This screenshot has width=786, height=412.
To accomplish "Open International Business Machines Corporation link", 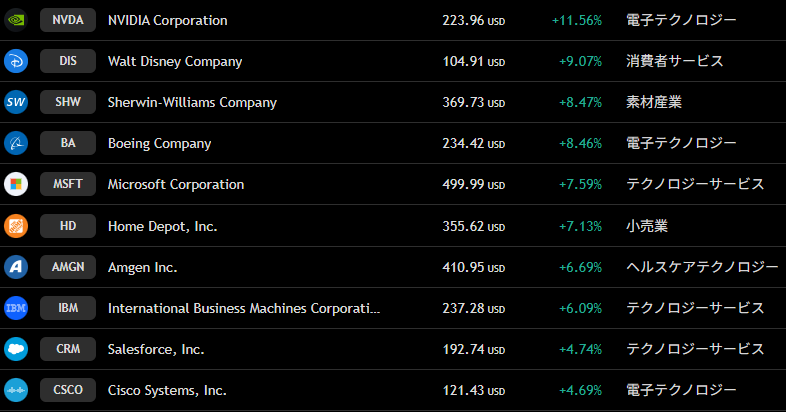I will point(244,308).
